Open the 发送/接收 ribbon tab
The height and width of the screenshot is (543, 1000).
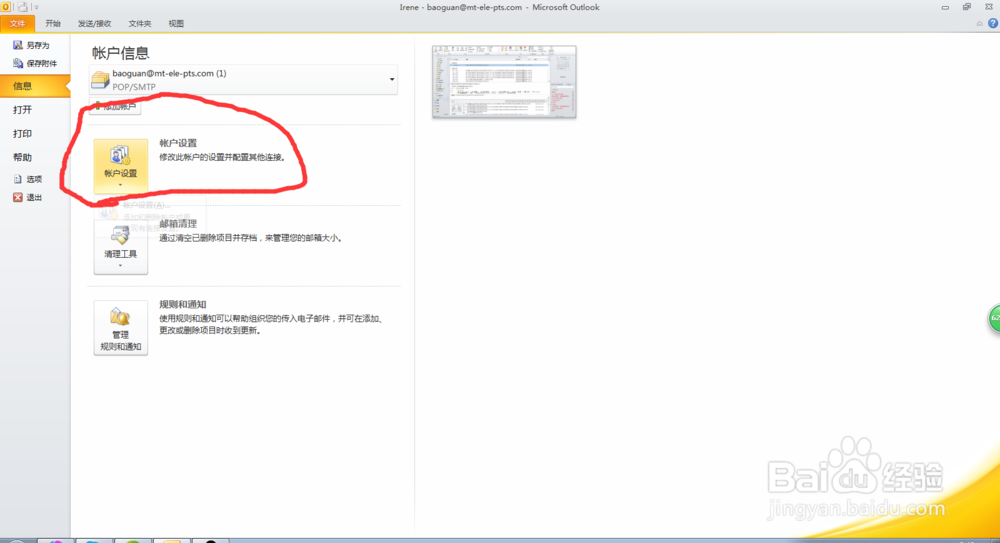point(94,24)
